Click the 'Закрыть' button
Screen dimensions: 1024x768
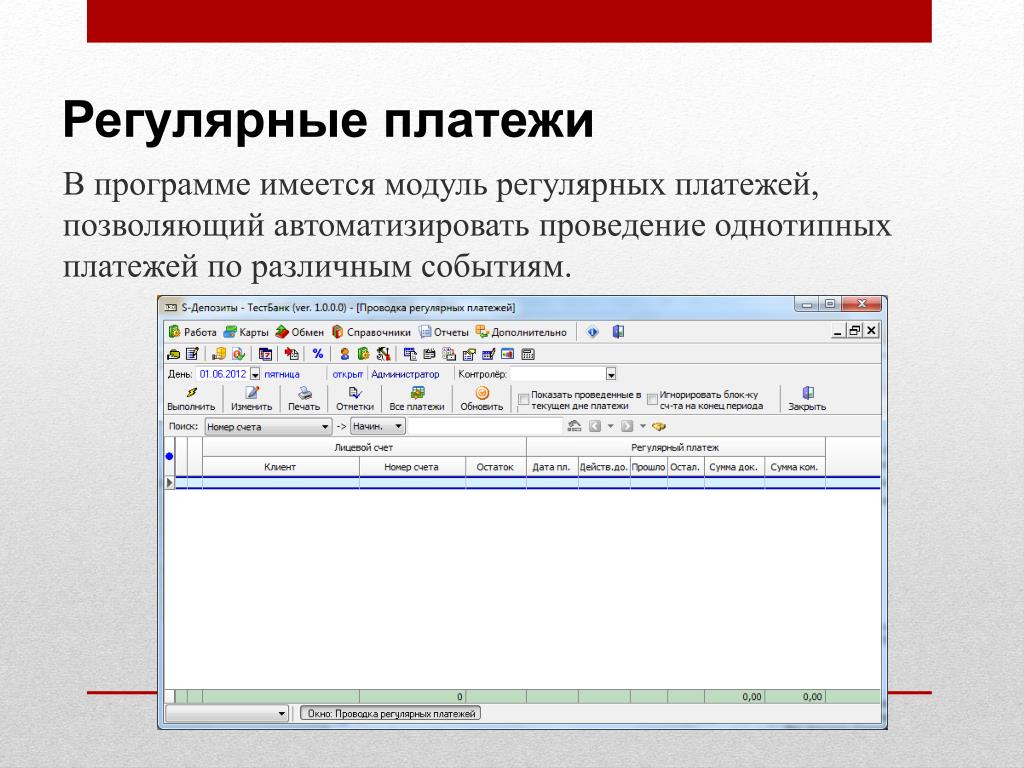point(807,398)
